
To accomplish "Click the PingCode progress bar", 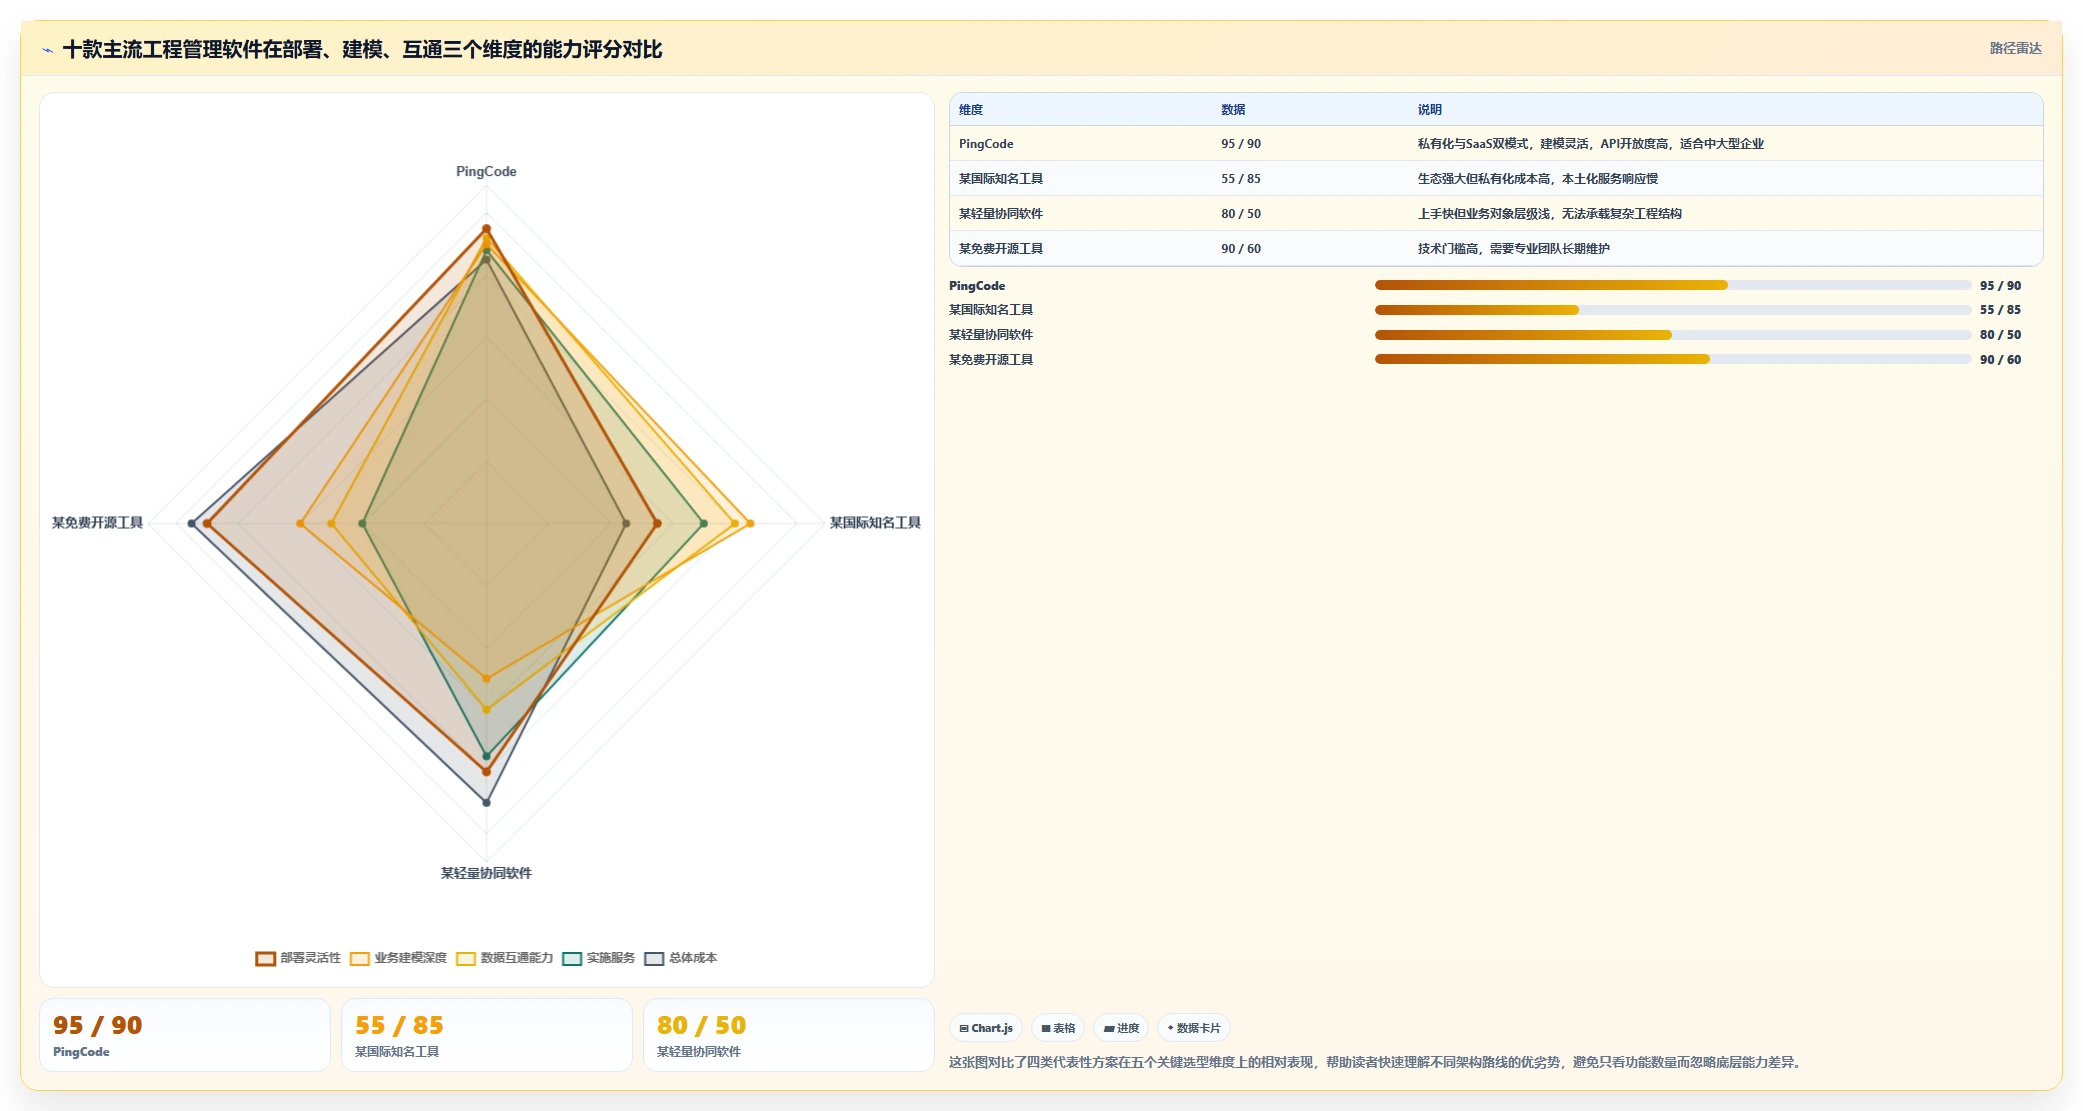I will (x=1673, y=285).
